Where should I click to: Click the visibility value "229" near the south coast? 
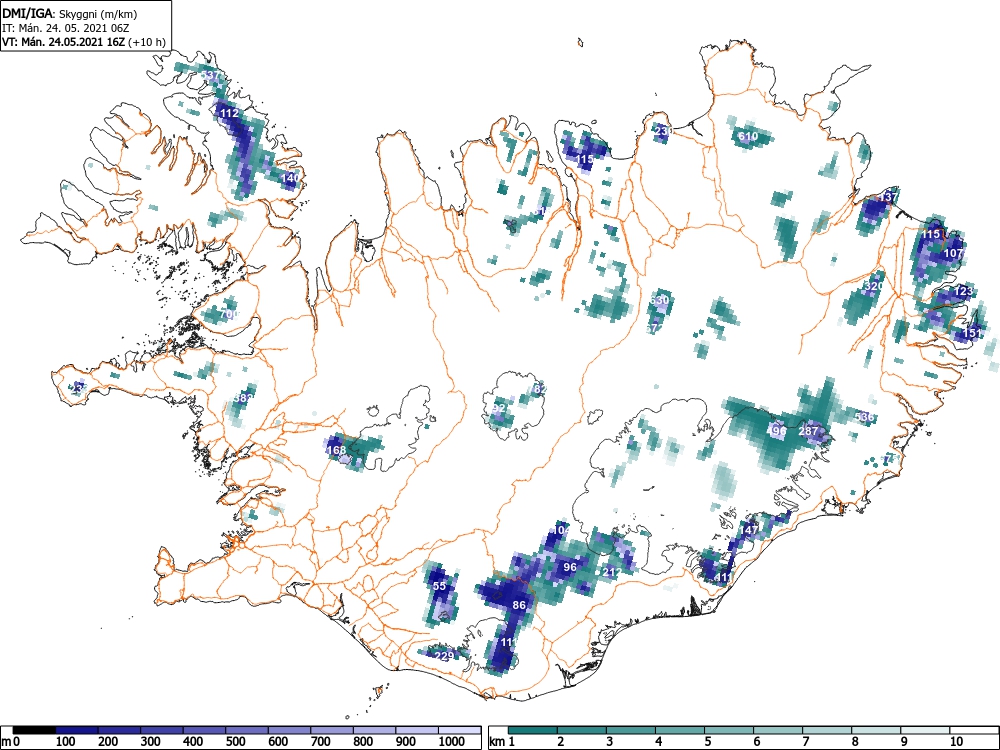(x=444, y=656)
